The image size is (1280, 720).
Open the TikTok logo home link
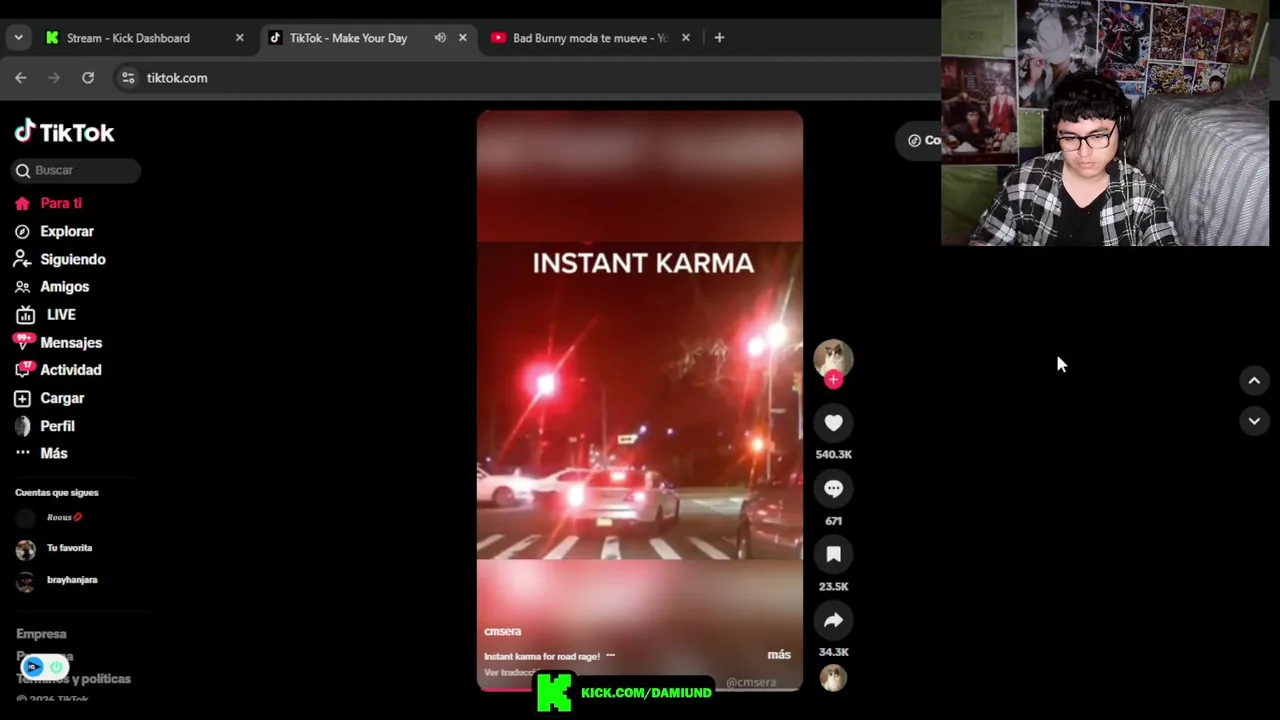[x=65, y=132]
